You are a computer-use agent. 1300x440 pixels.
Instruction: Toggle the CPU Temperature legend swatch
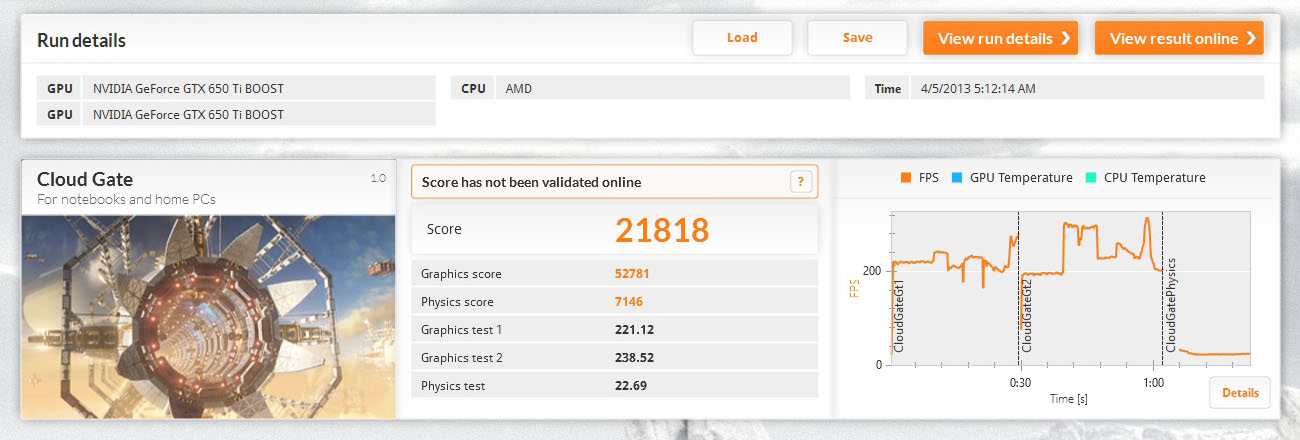tap(1091, 178)
